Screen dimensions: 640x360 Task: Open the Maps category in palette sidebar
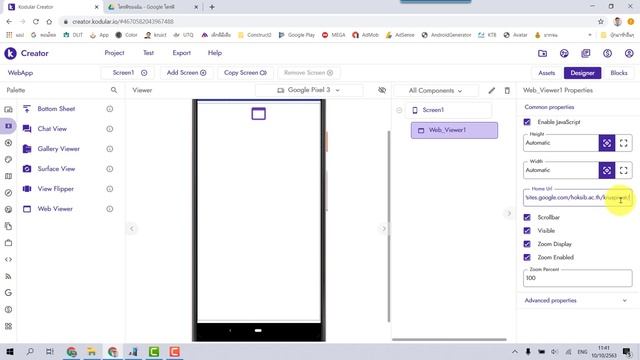pyautogui.click(x=8, y=176)
